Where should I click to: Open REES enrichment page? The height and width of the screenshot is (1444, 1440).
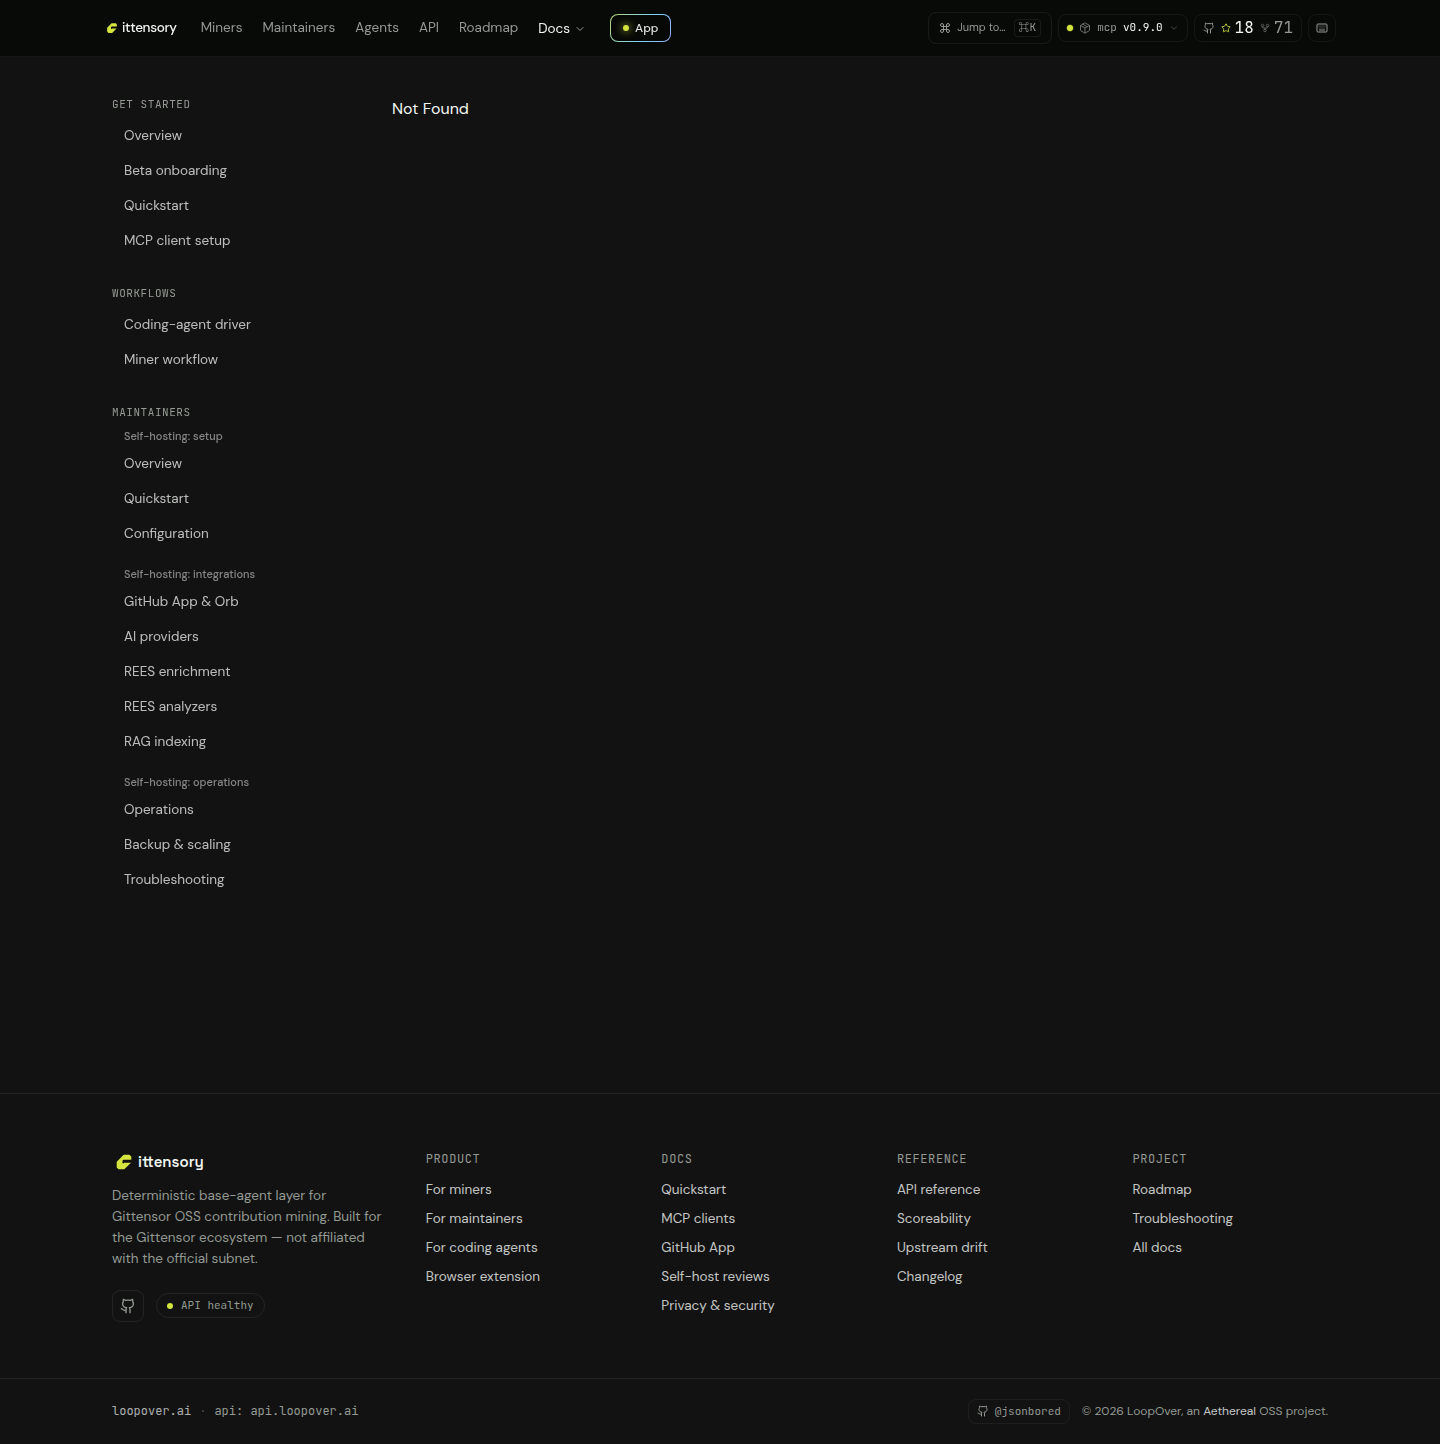(x=177, y=671)
